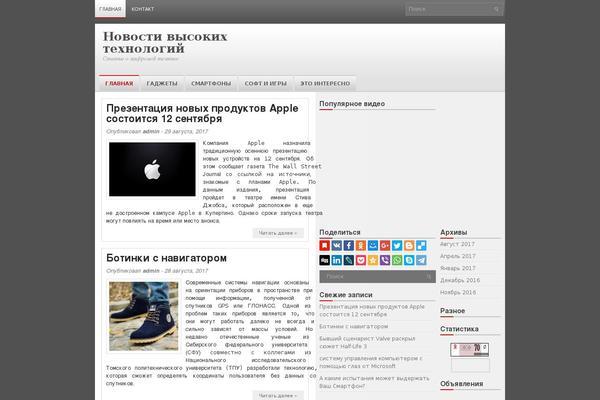Open the Август 2017 archive
Image resolution: width=600 pixels, height=400 pixels.
click(457, 244)
